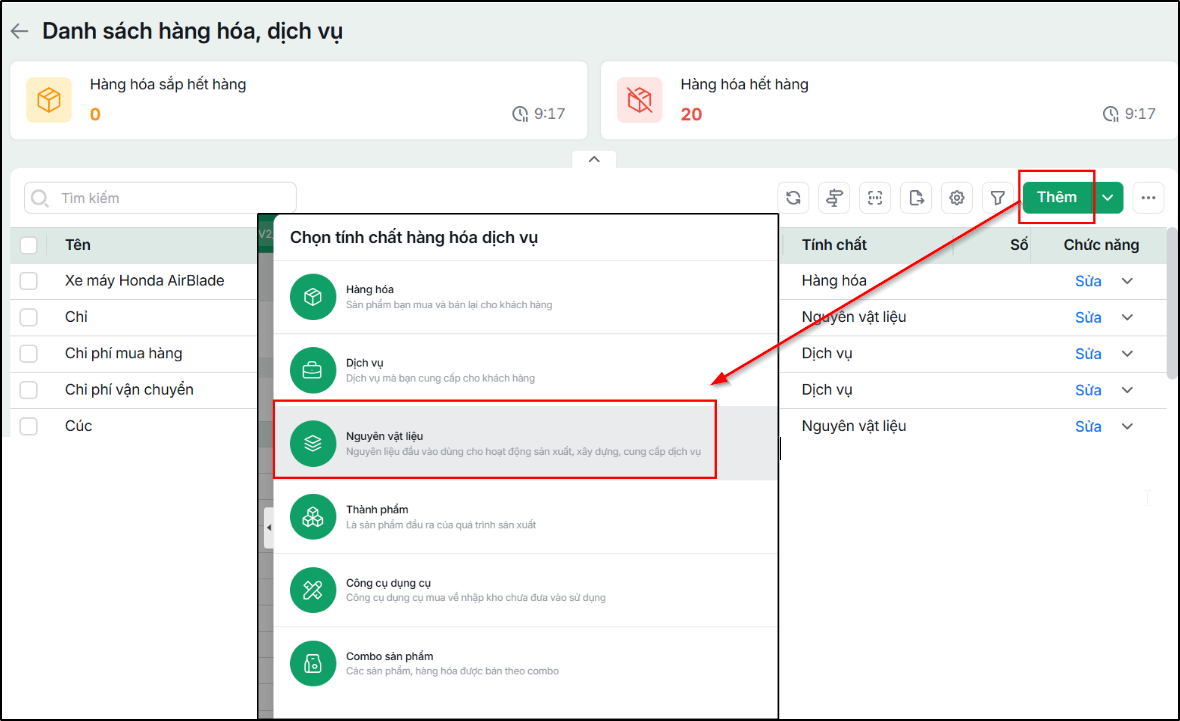This screenshot has height=721, width=1180.
Task: Select Thành phẩm item type
Action: coord(525,517)
